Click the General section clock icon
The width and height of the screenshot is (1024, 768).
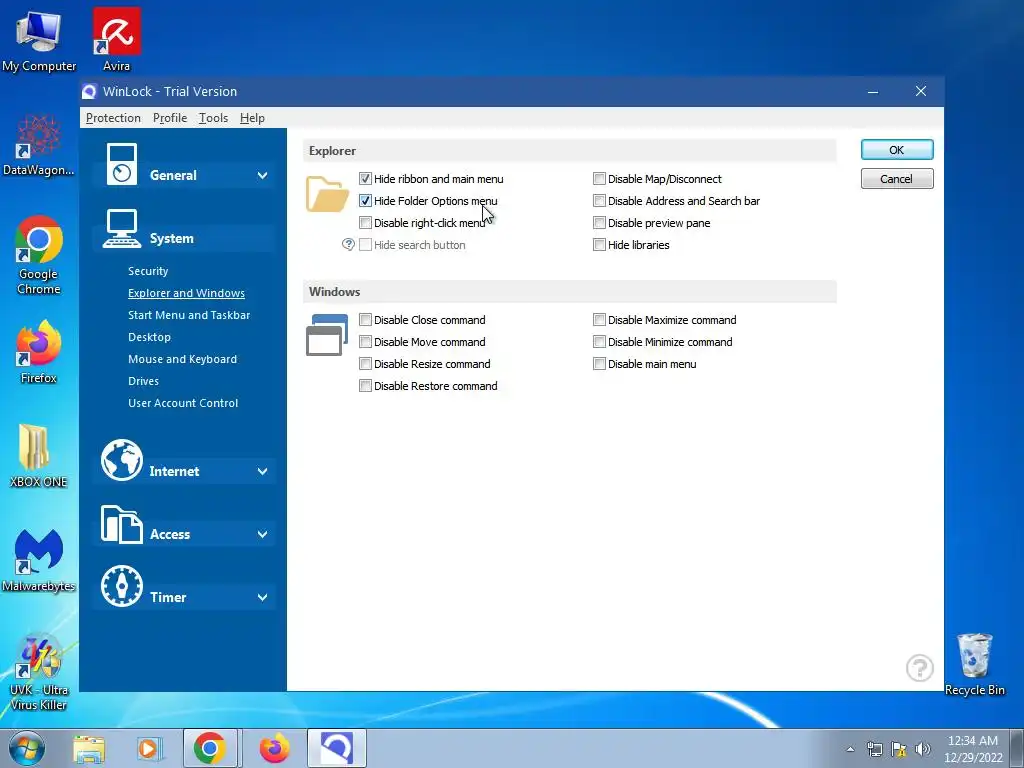pos(121,164)
